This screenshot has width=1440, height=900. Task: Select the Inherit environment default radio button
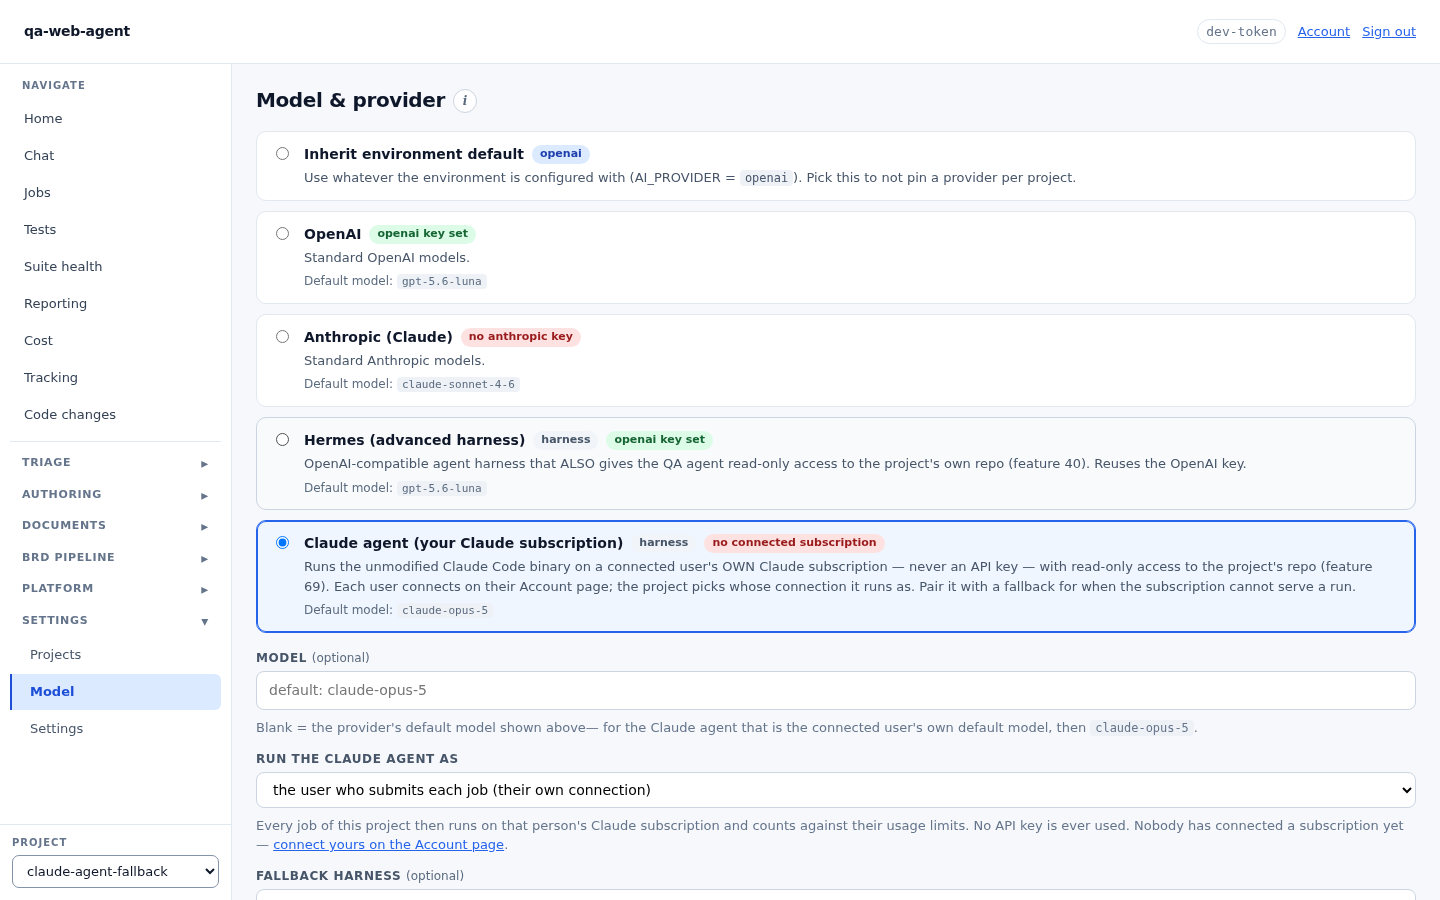pos(283,154)
